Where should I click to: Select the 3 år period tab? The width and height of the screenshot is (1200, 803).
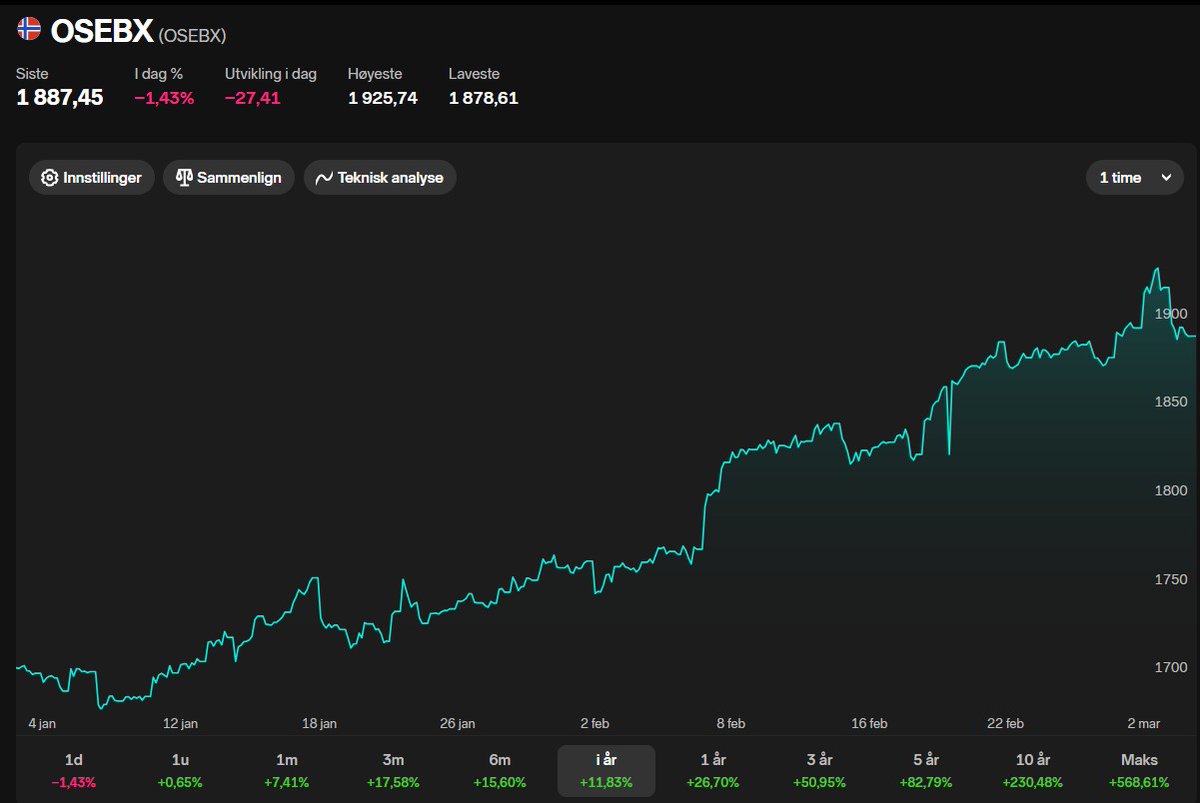click(x=819, y=770)
